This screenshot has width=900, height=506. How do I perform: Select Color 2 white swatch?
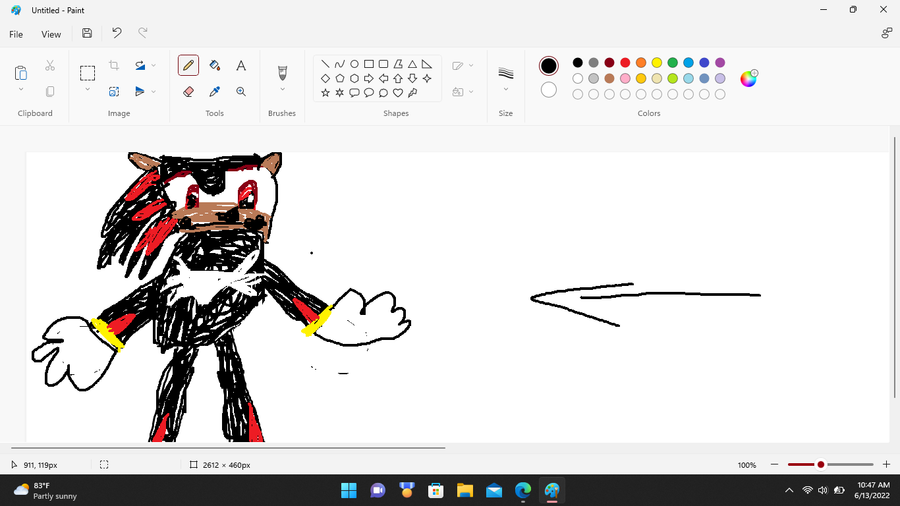(548, 89)
